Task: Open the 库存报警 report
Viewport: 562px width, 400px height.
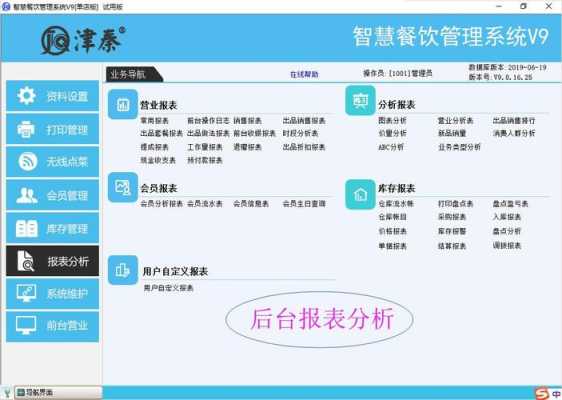Action: 452,231
